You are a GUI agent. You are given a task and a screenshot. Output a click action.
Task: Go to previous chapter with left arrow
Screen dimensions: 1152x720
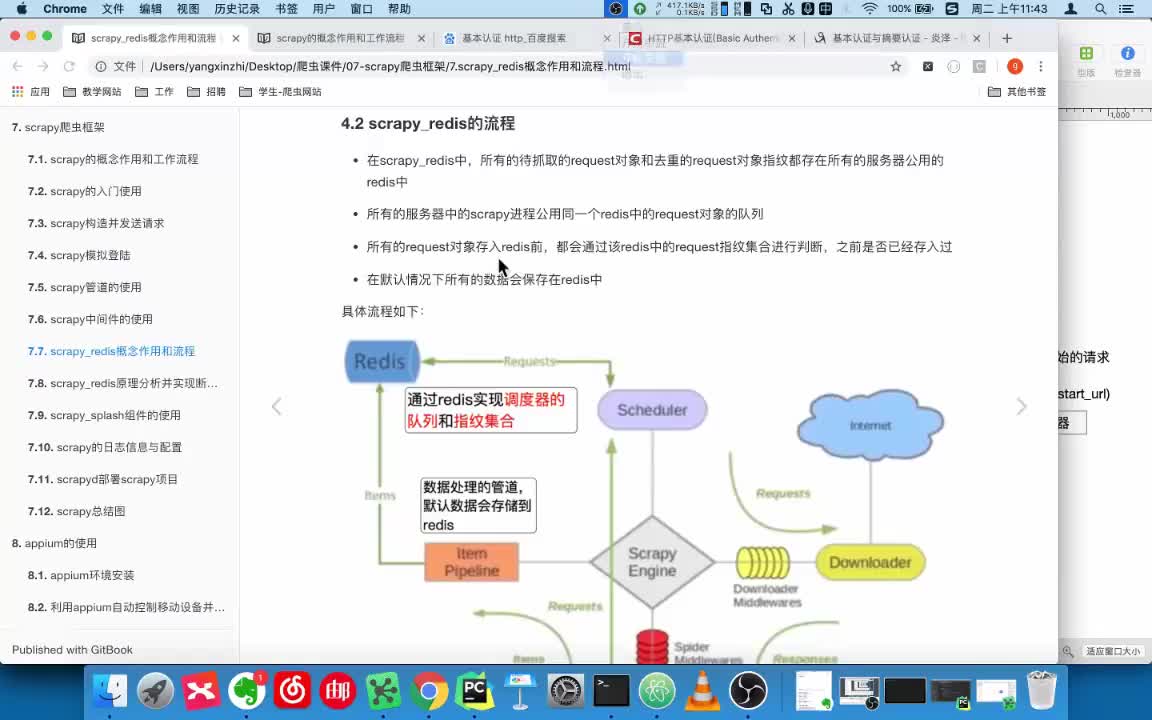pos(277,406)
